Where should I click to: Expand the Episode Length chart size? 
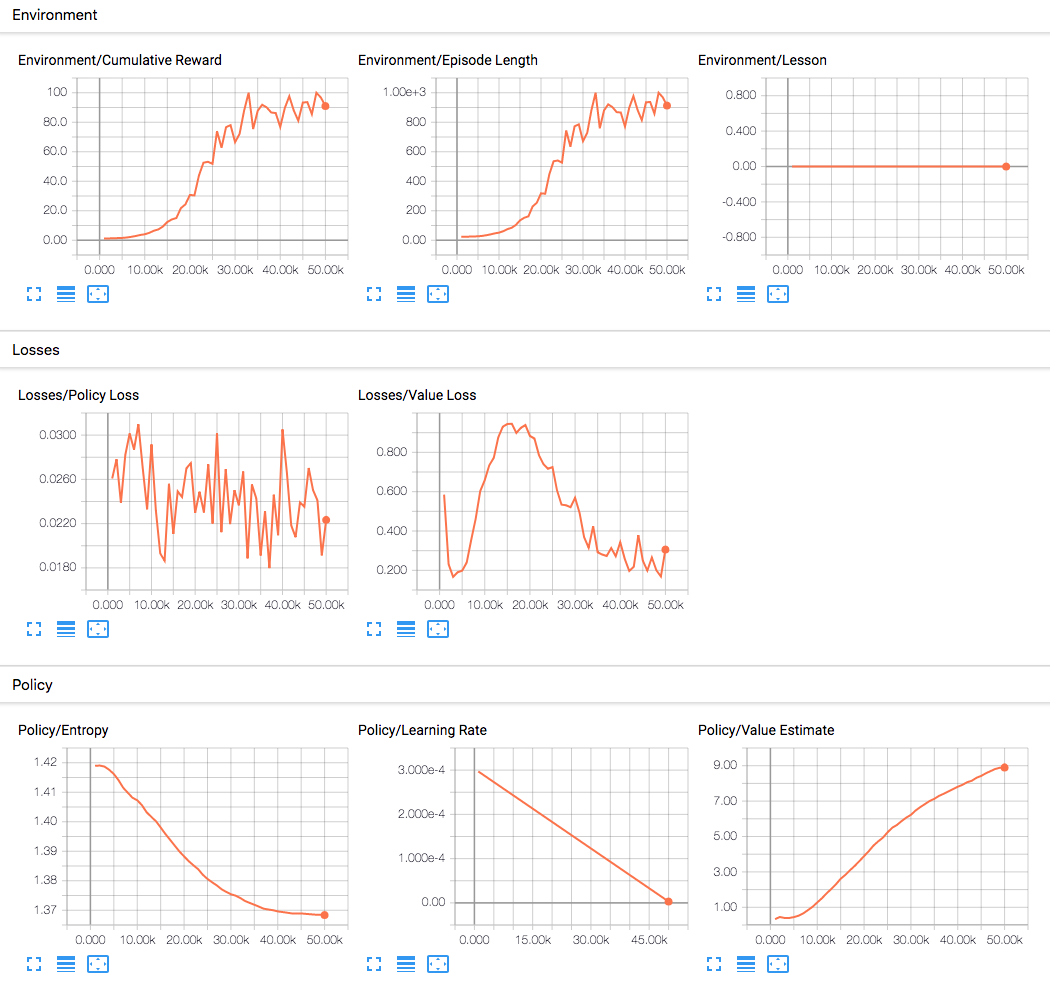point(374,294)
